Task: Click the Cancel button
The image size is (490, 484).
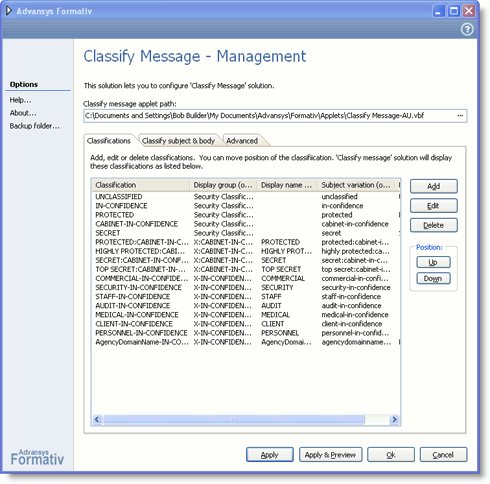Action: click(x=443, y=455)
